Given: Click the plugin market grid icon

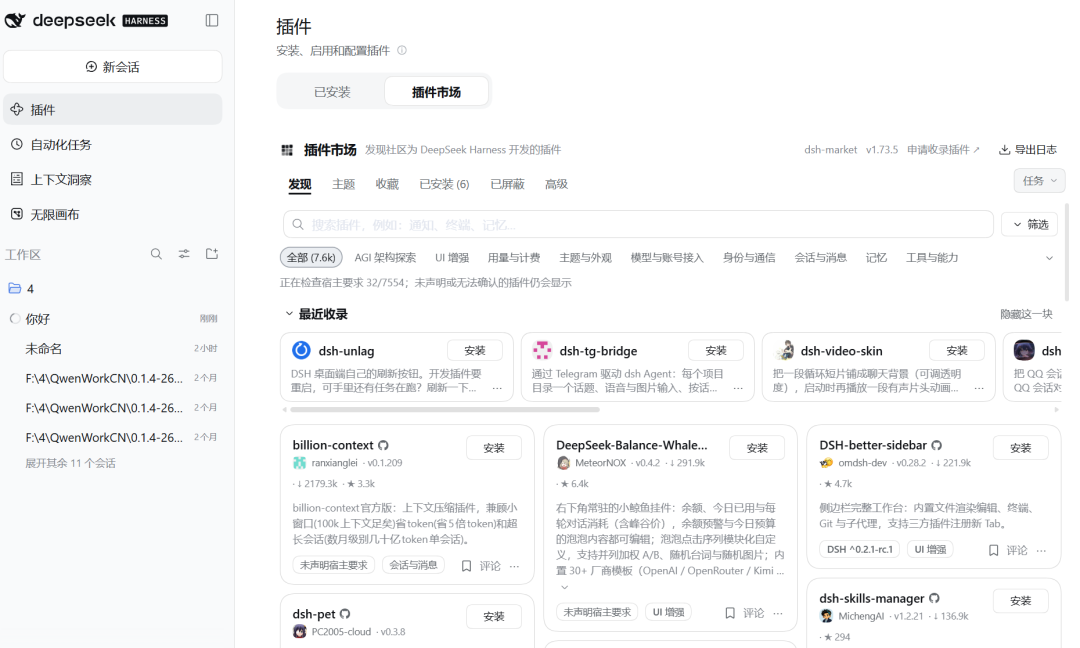Looking at the screenshot, I should [287, 150].
